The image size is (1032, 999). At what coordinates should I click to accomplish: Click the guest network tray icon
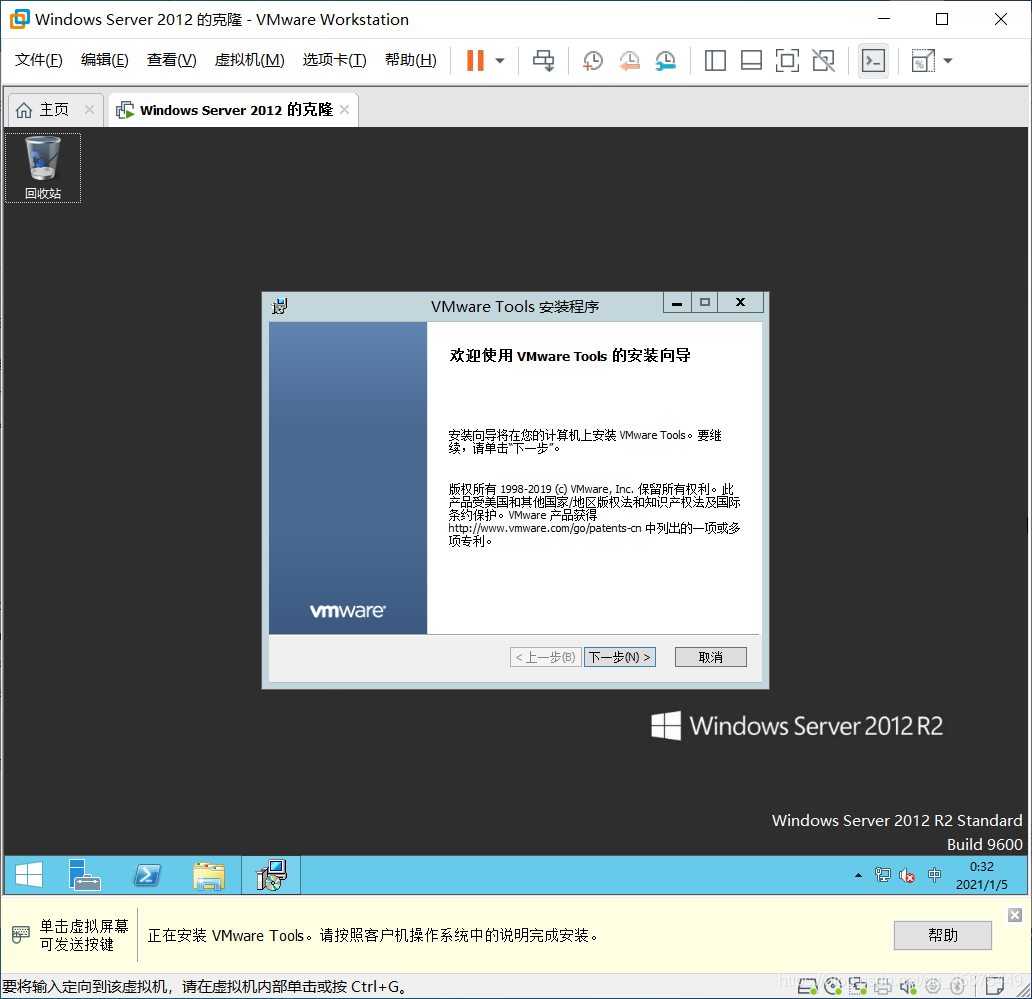click(x=883, y=875)
